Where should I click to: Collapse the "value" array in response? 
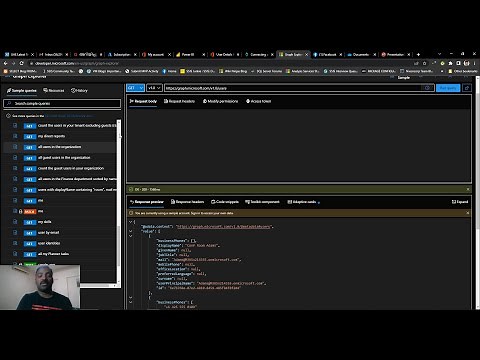(130, 231)
